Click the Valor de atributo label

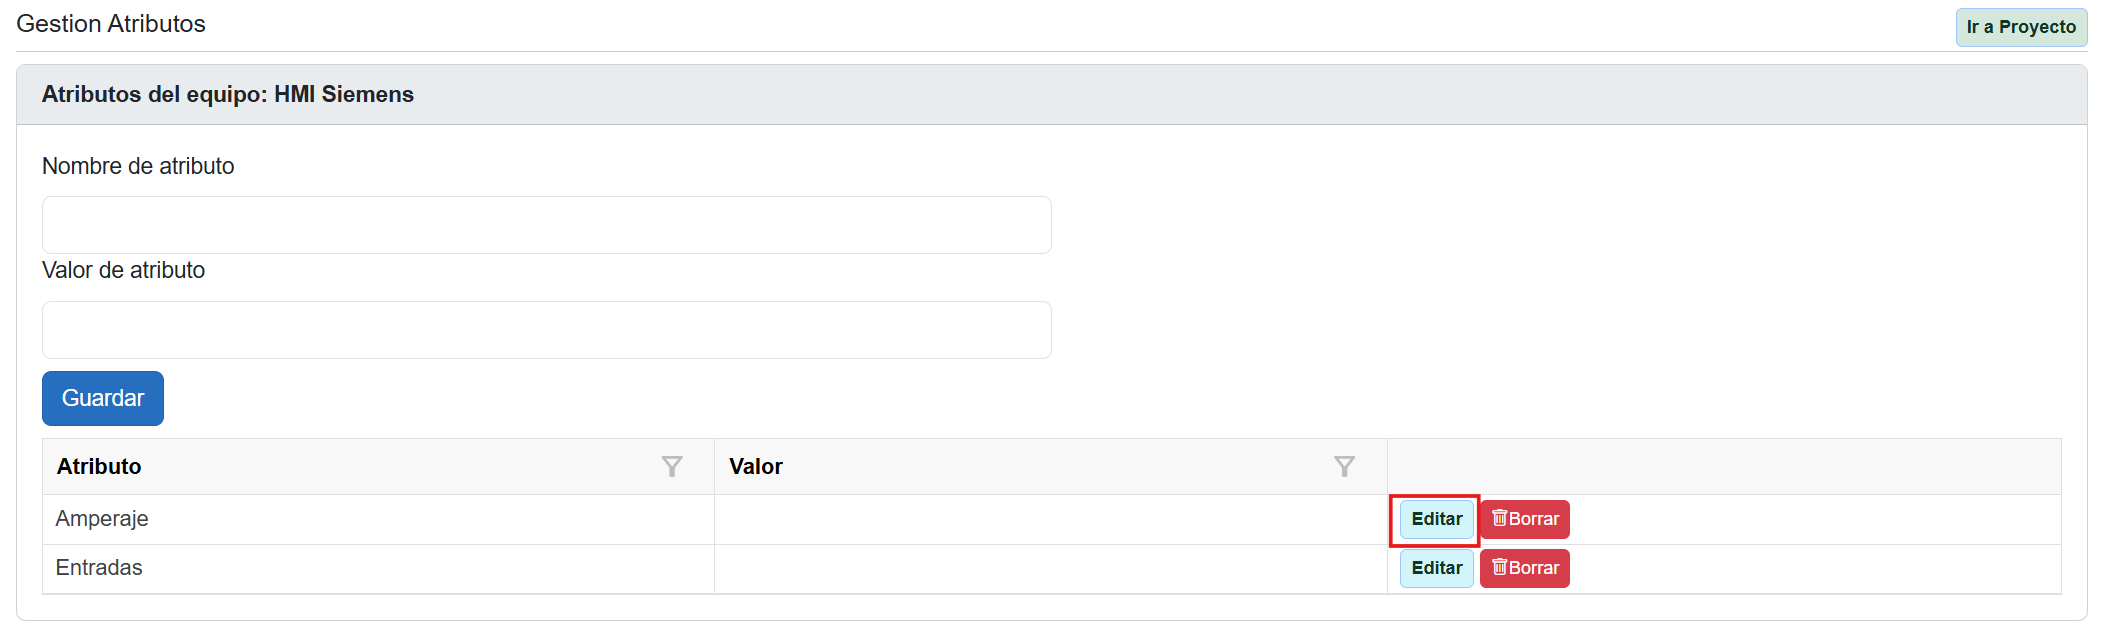coord(123,270)
